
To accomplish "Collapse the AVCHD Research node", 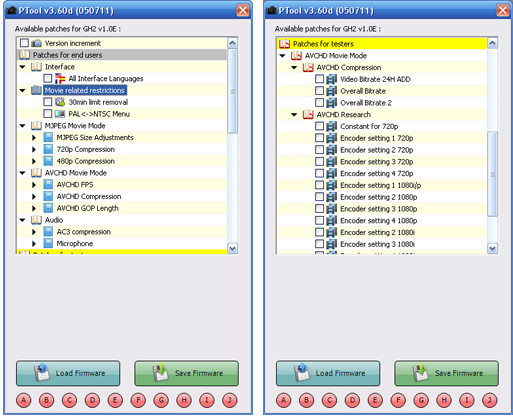I will tap(294, 114).
